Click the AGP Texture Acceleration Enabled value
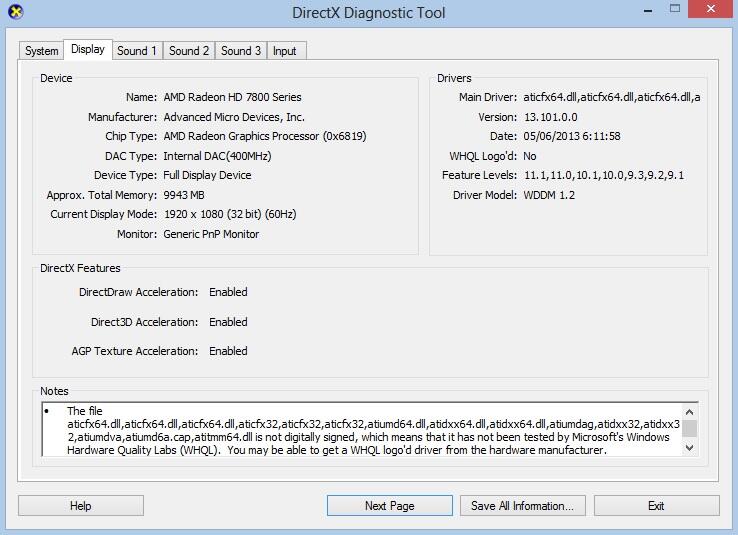Viewport: 738px width, 535px height. [x=228, y=351]
